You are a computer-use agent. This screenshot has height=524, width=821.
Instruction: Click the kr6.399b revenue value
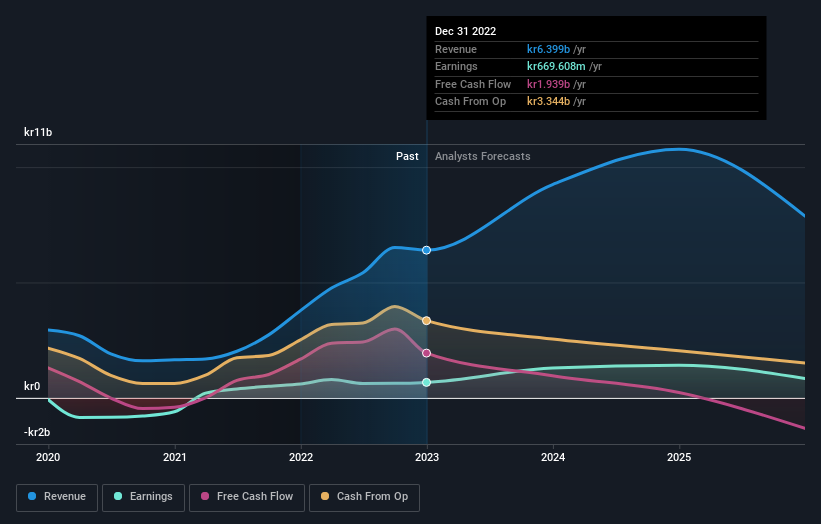coord(548,49)
